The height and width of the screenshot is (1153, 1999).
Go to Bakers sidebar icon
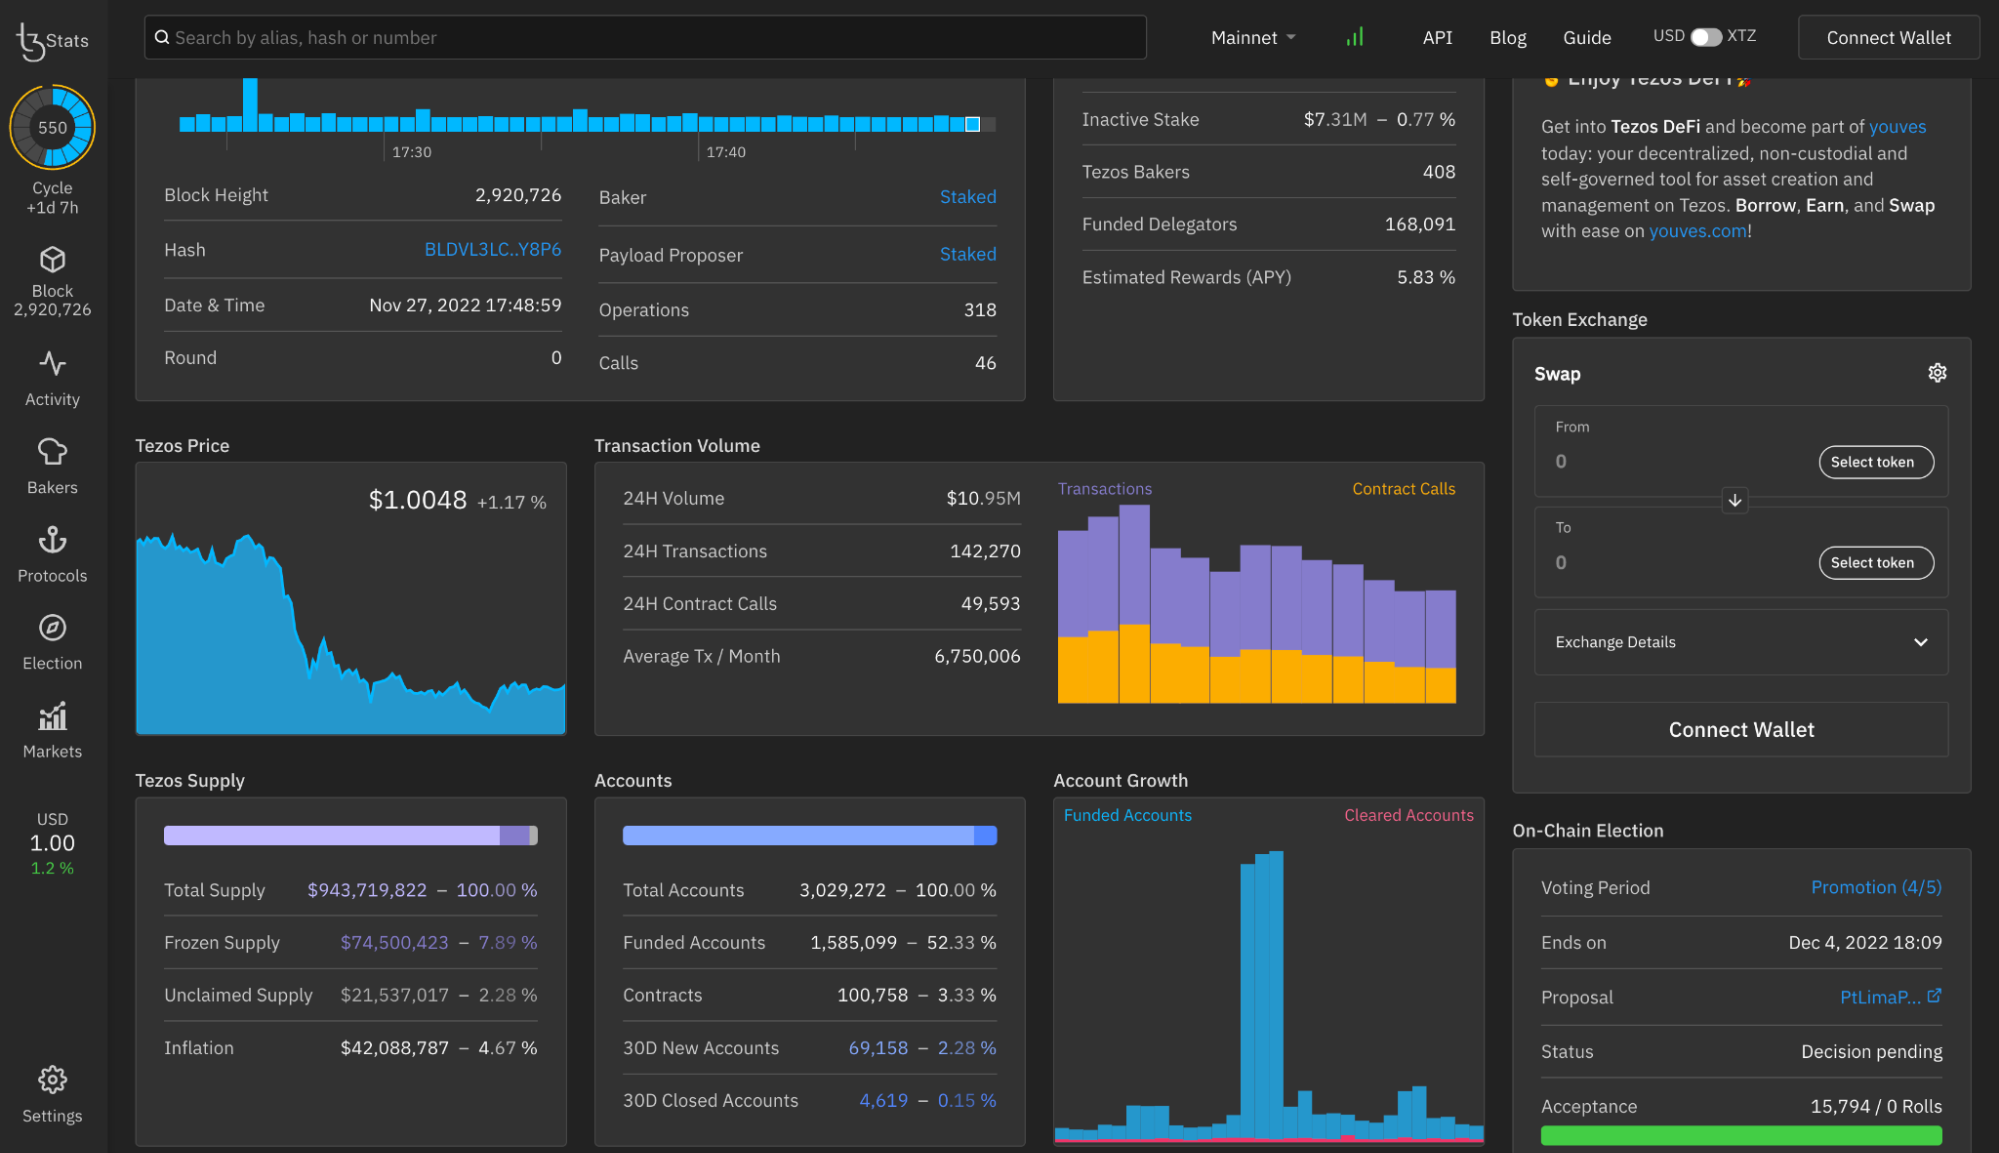(52, 452)
